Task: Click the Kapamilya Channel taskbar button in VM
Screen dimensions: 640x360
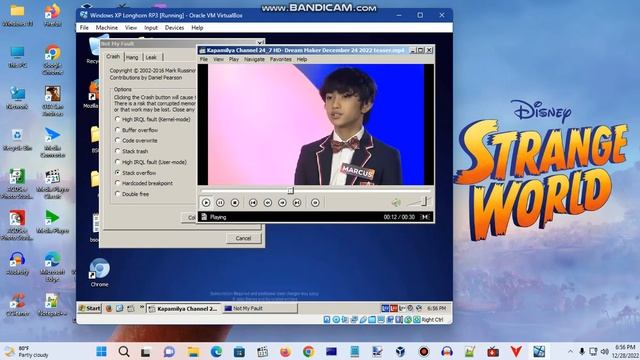Action: tap(183, 309)
